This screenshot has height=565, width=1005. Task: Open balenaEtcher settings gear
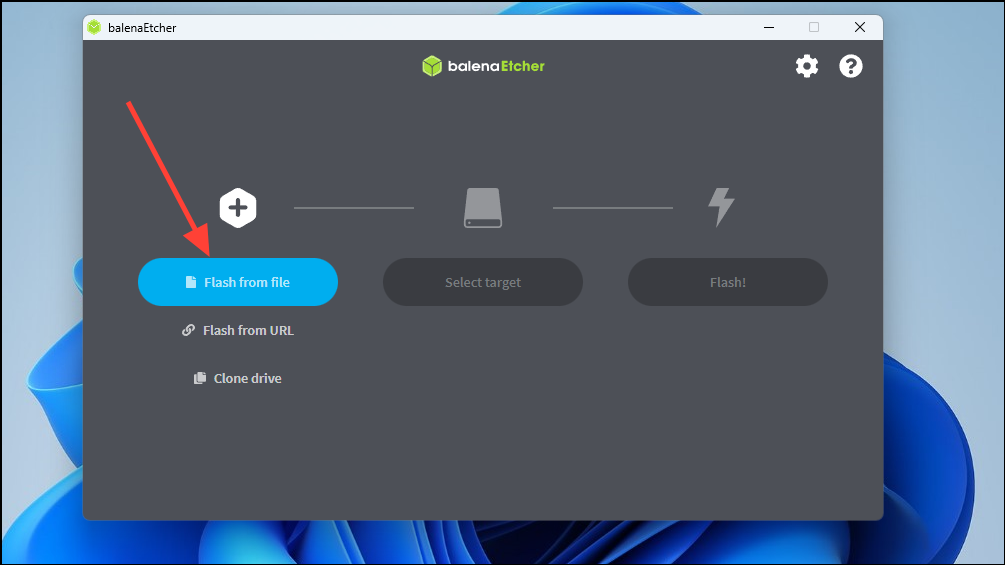807,66
